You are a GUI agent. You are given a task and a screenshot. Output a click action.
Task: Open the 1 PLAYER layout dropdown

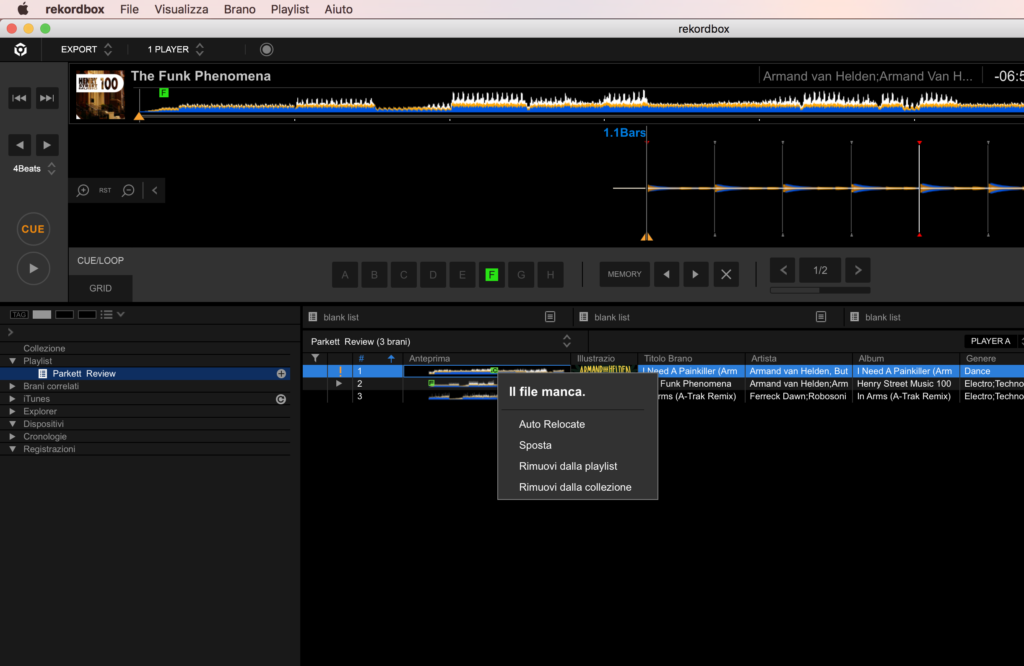[x=176, y=49]
